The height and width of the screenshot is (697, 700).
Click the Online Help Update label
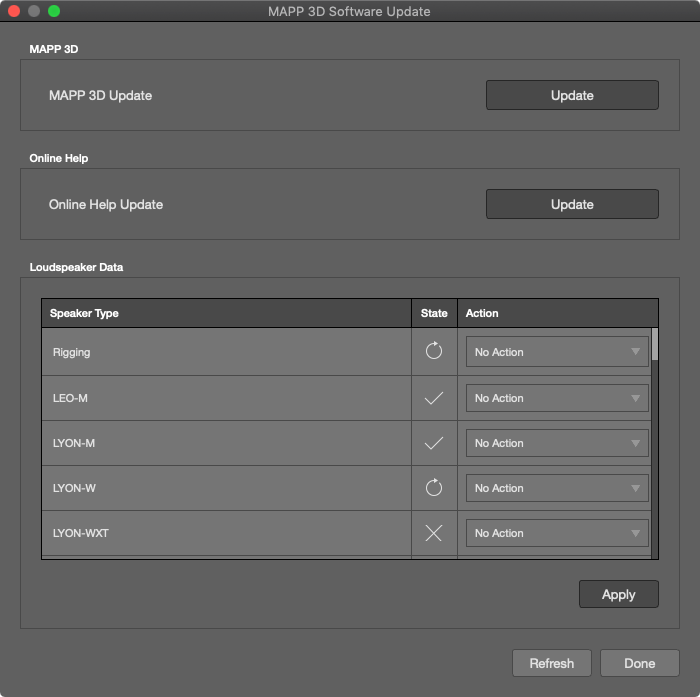click(106, 205)
